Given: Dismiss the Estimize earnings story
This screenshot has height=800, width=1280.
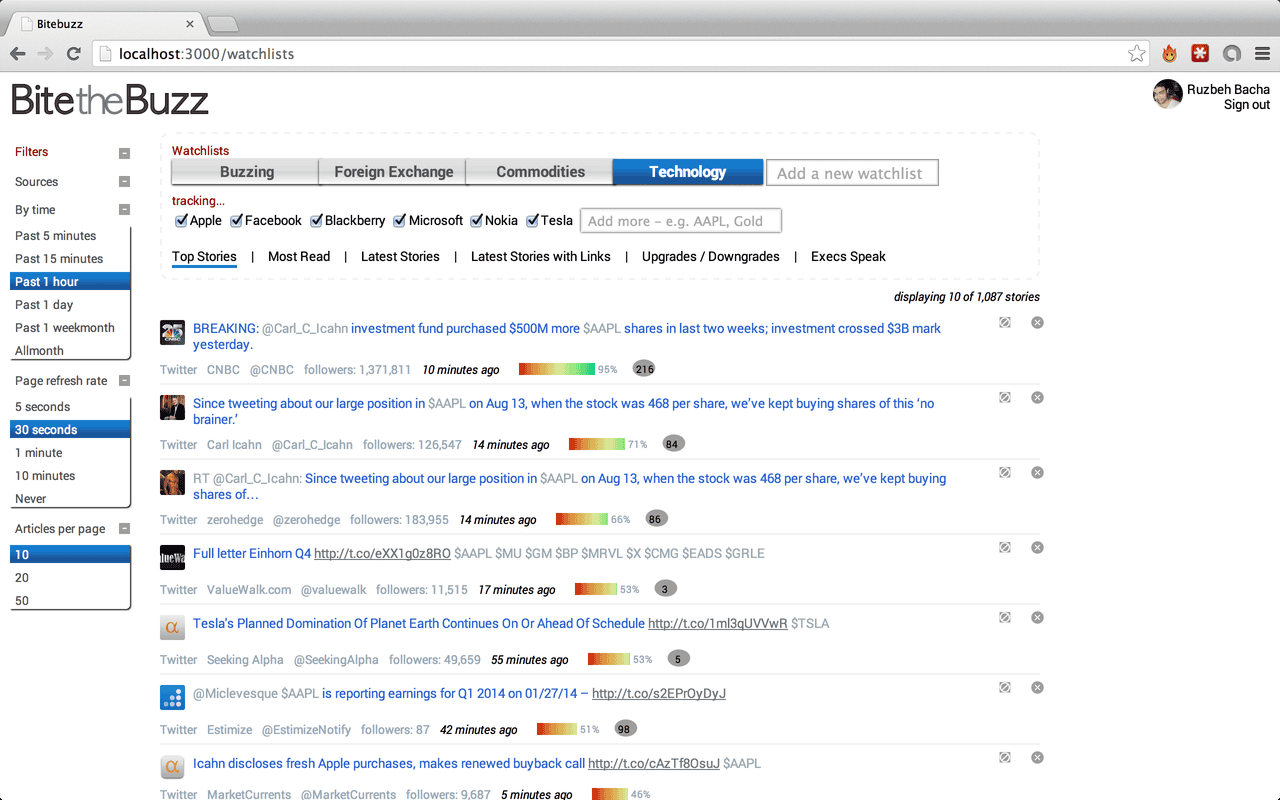Looking at the screenshot, I should pyautogui.click(x=1037, y=687).
